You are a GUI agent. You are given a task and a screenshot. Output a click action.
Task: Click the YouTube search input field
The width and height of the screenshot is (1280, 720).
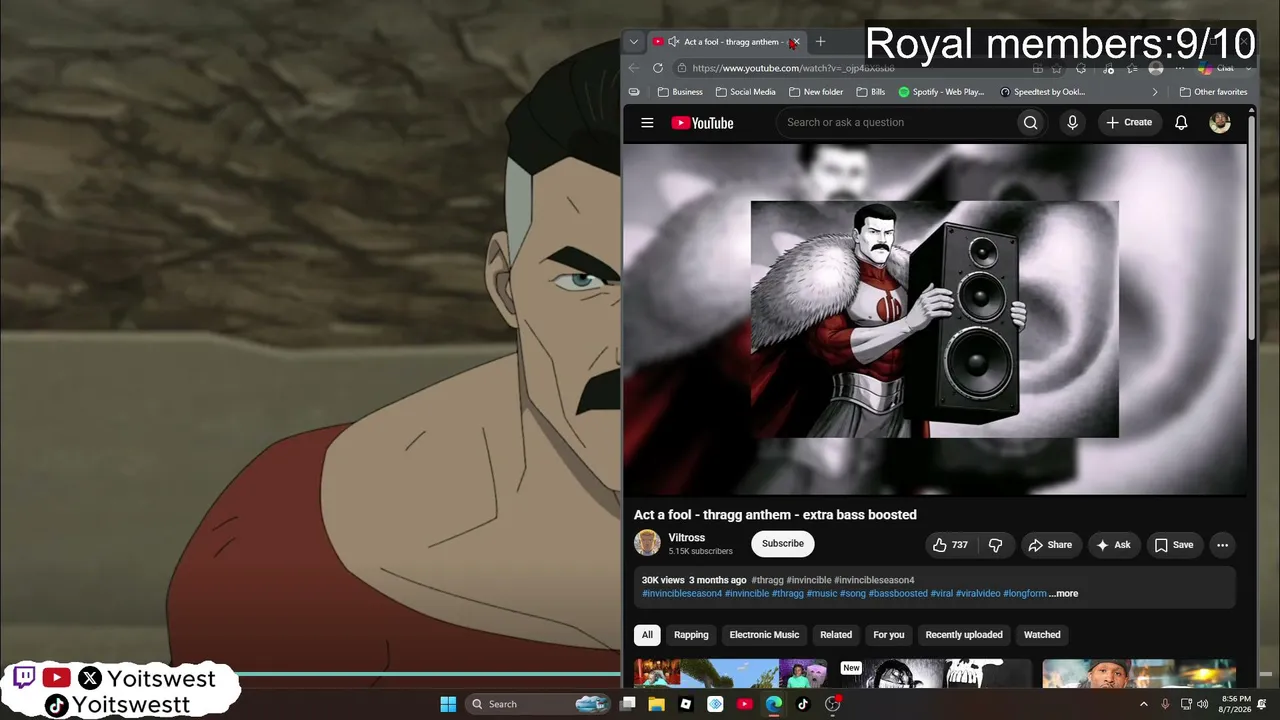point(895,123)
